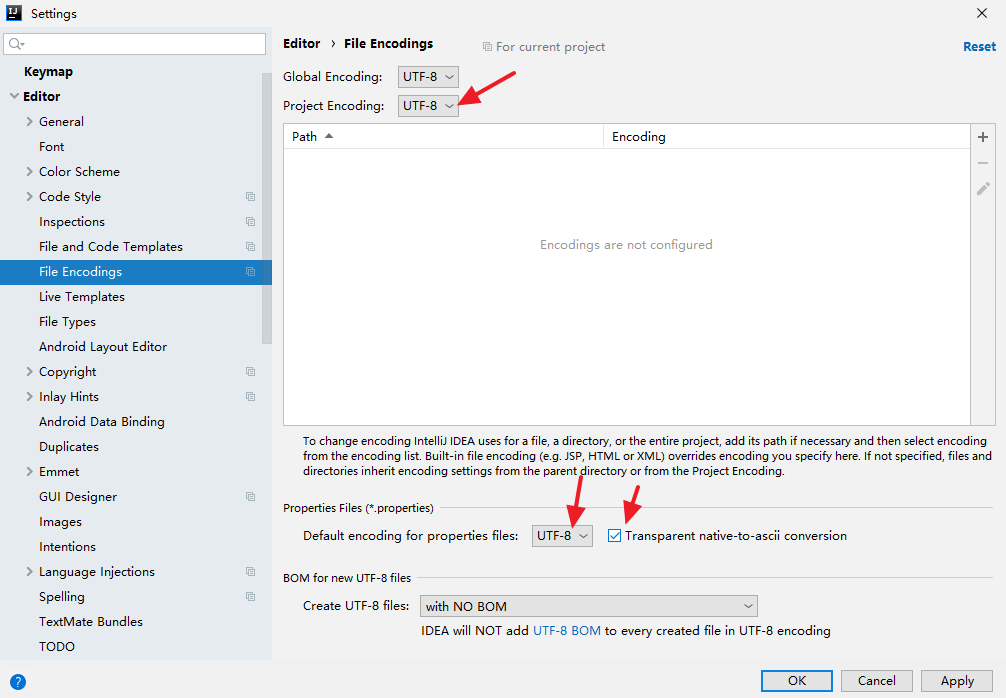Open default properties files encoding dropdown

[562, 536]
